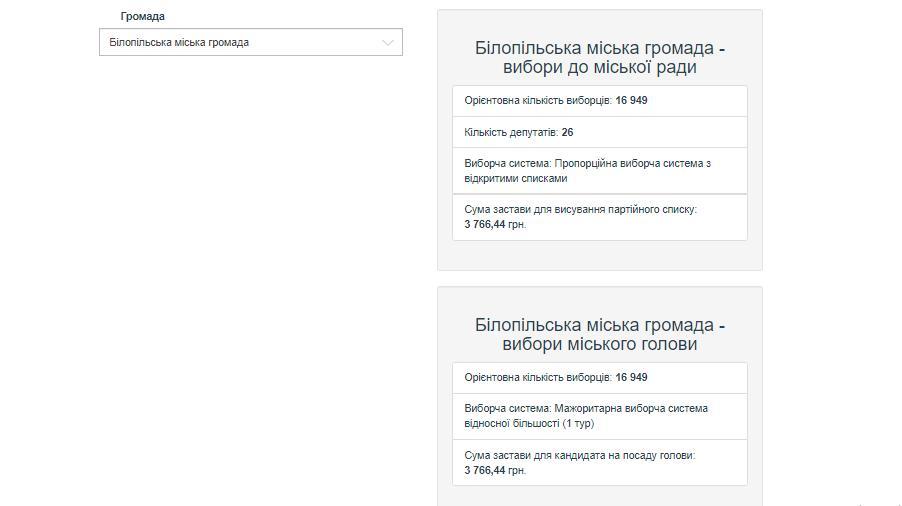Click value 16 949 in council card

tap(631, 101)
